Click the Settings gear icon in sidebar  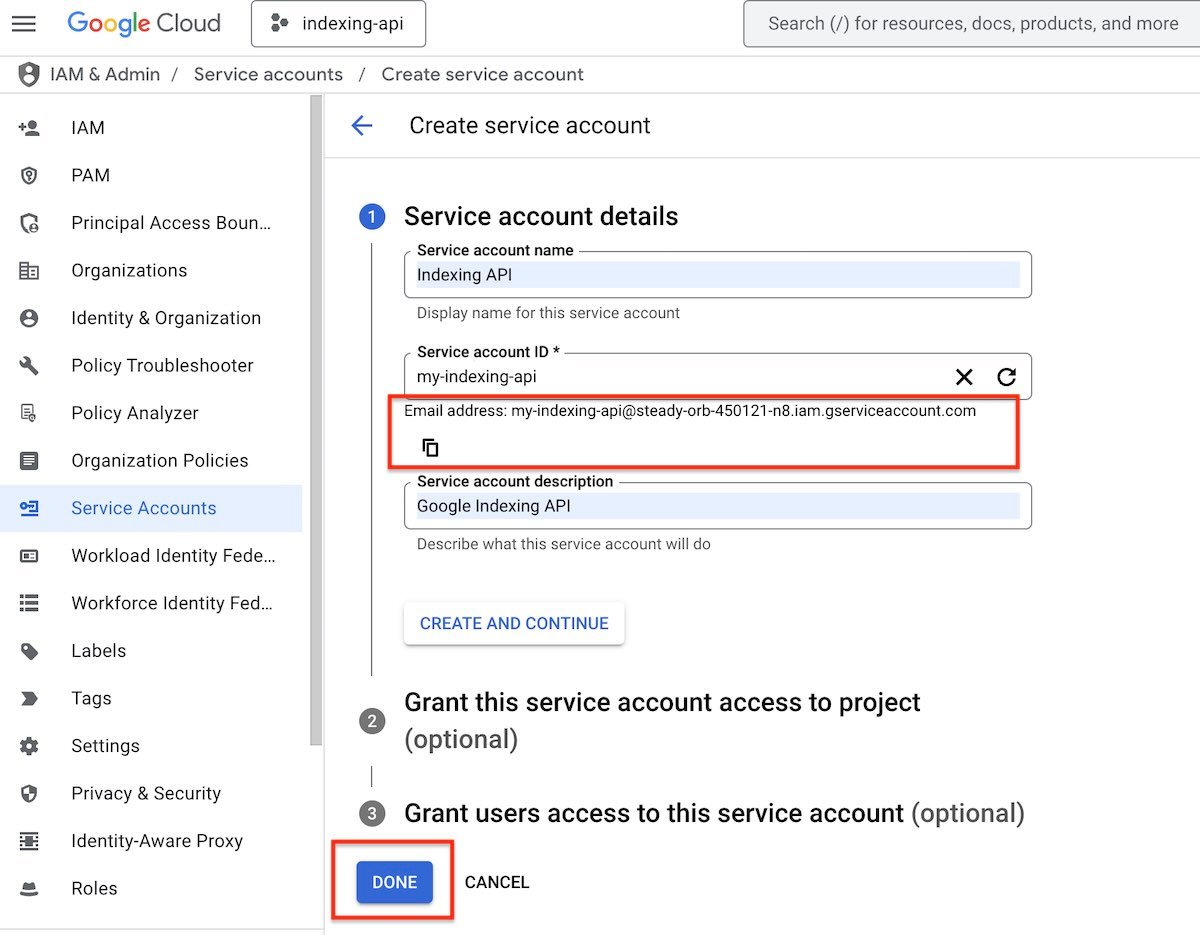(29, 746)
